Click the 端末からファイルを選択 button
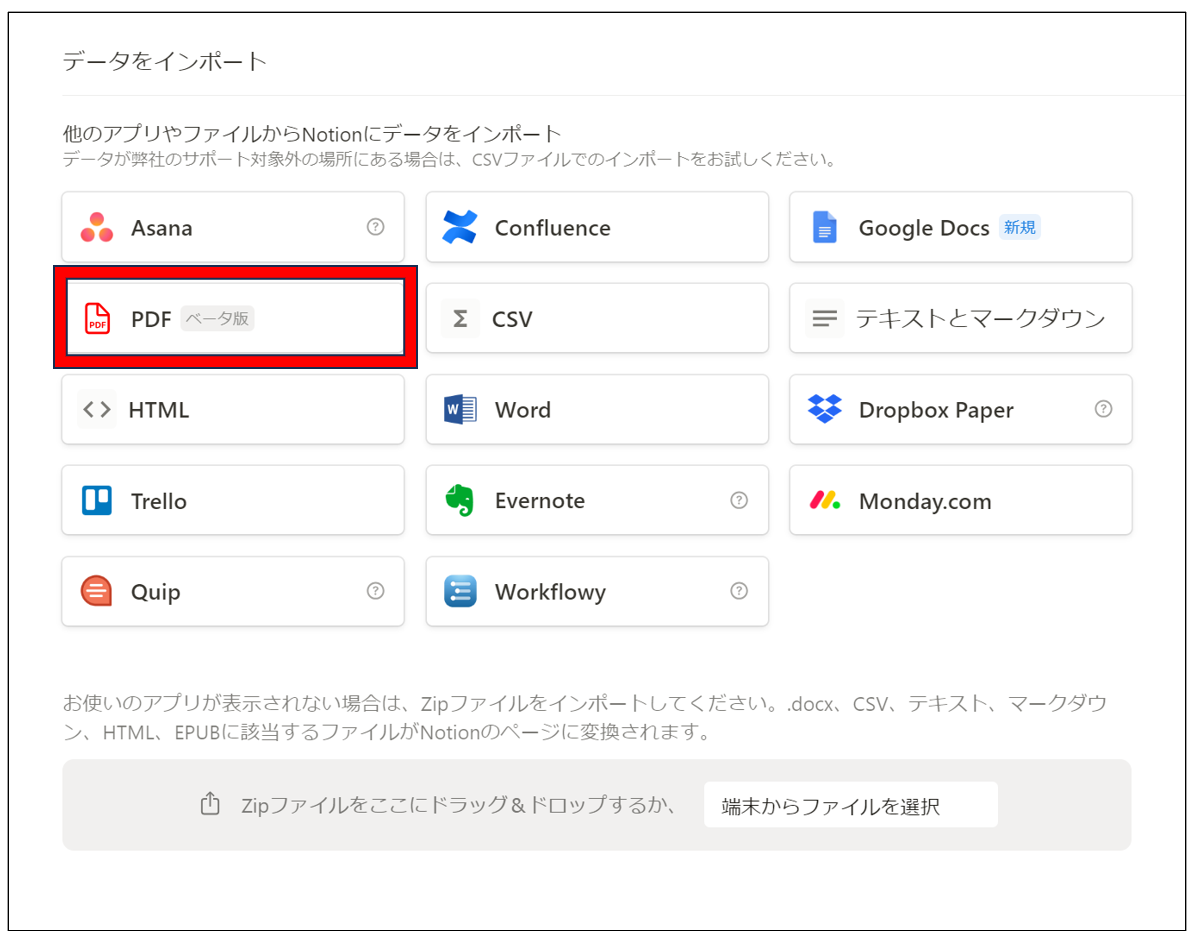 851,804
